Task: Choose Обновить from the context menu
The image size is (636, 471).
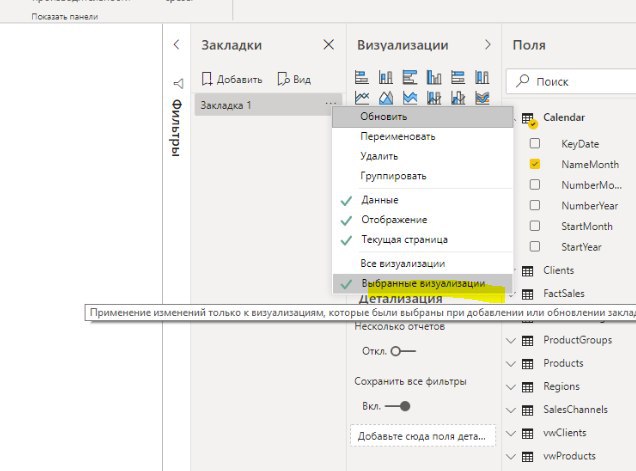Action: click(423, 117)
